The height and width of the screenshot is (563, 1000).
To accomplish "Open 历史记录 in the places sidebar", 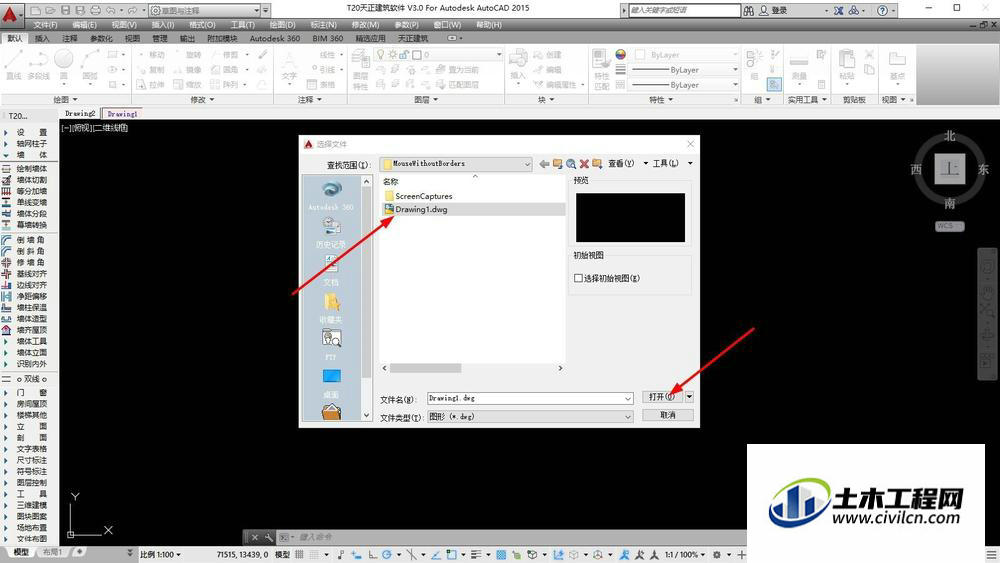I will [x=331, y=233].
